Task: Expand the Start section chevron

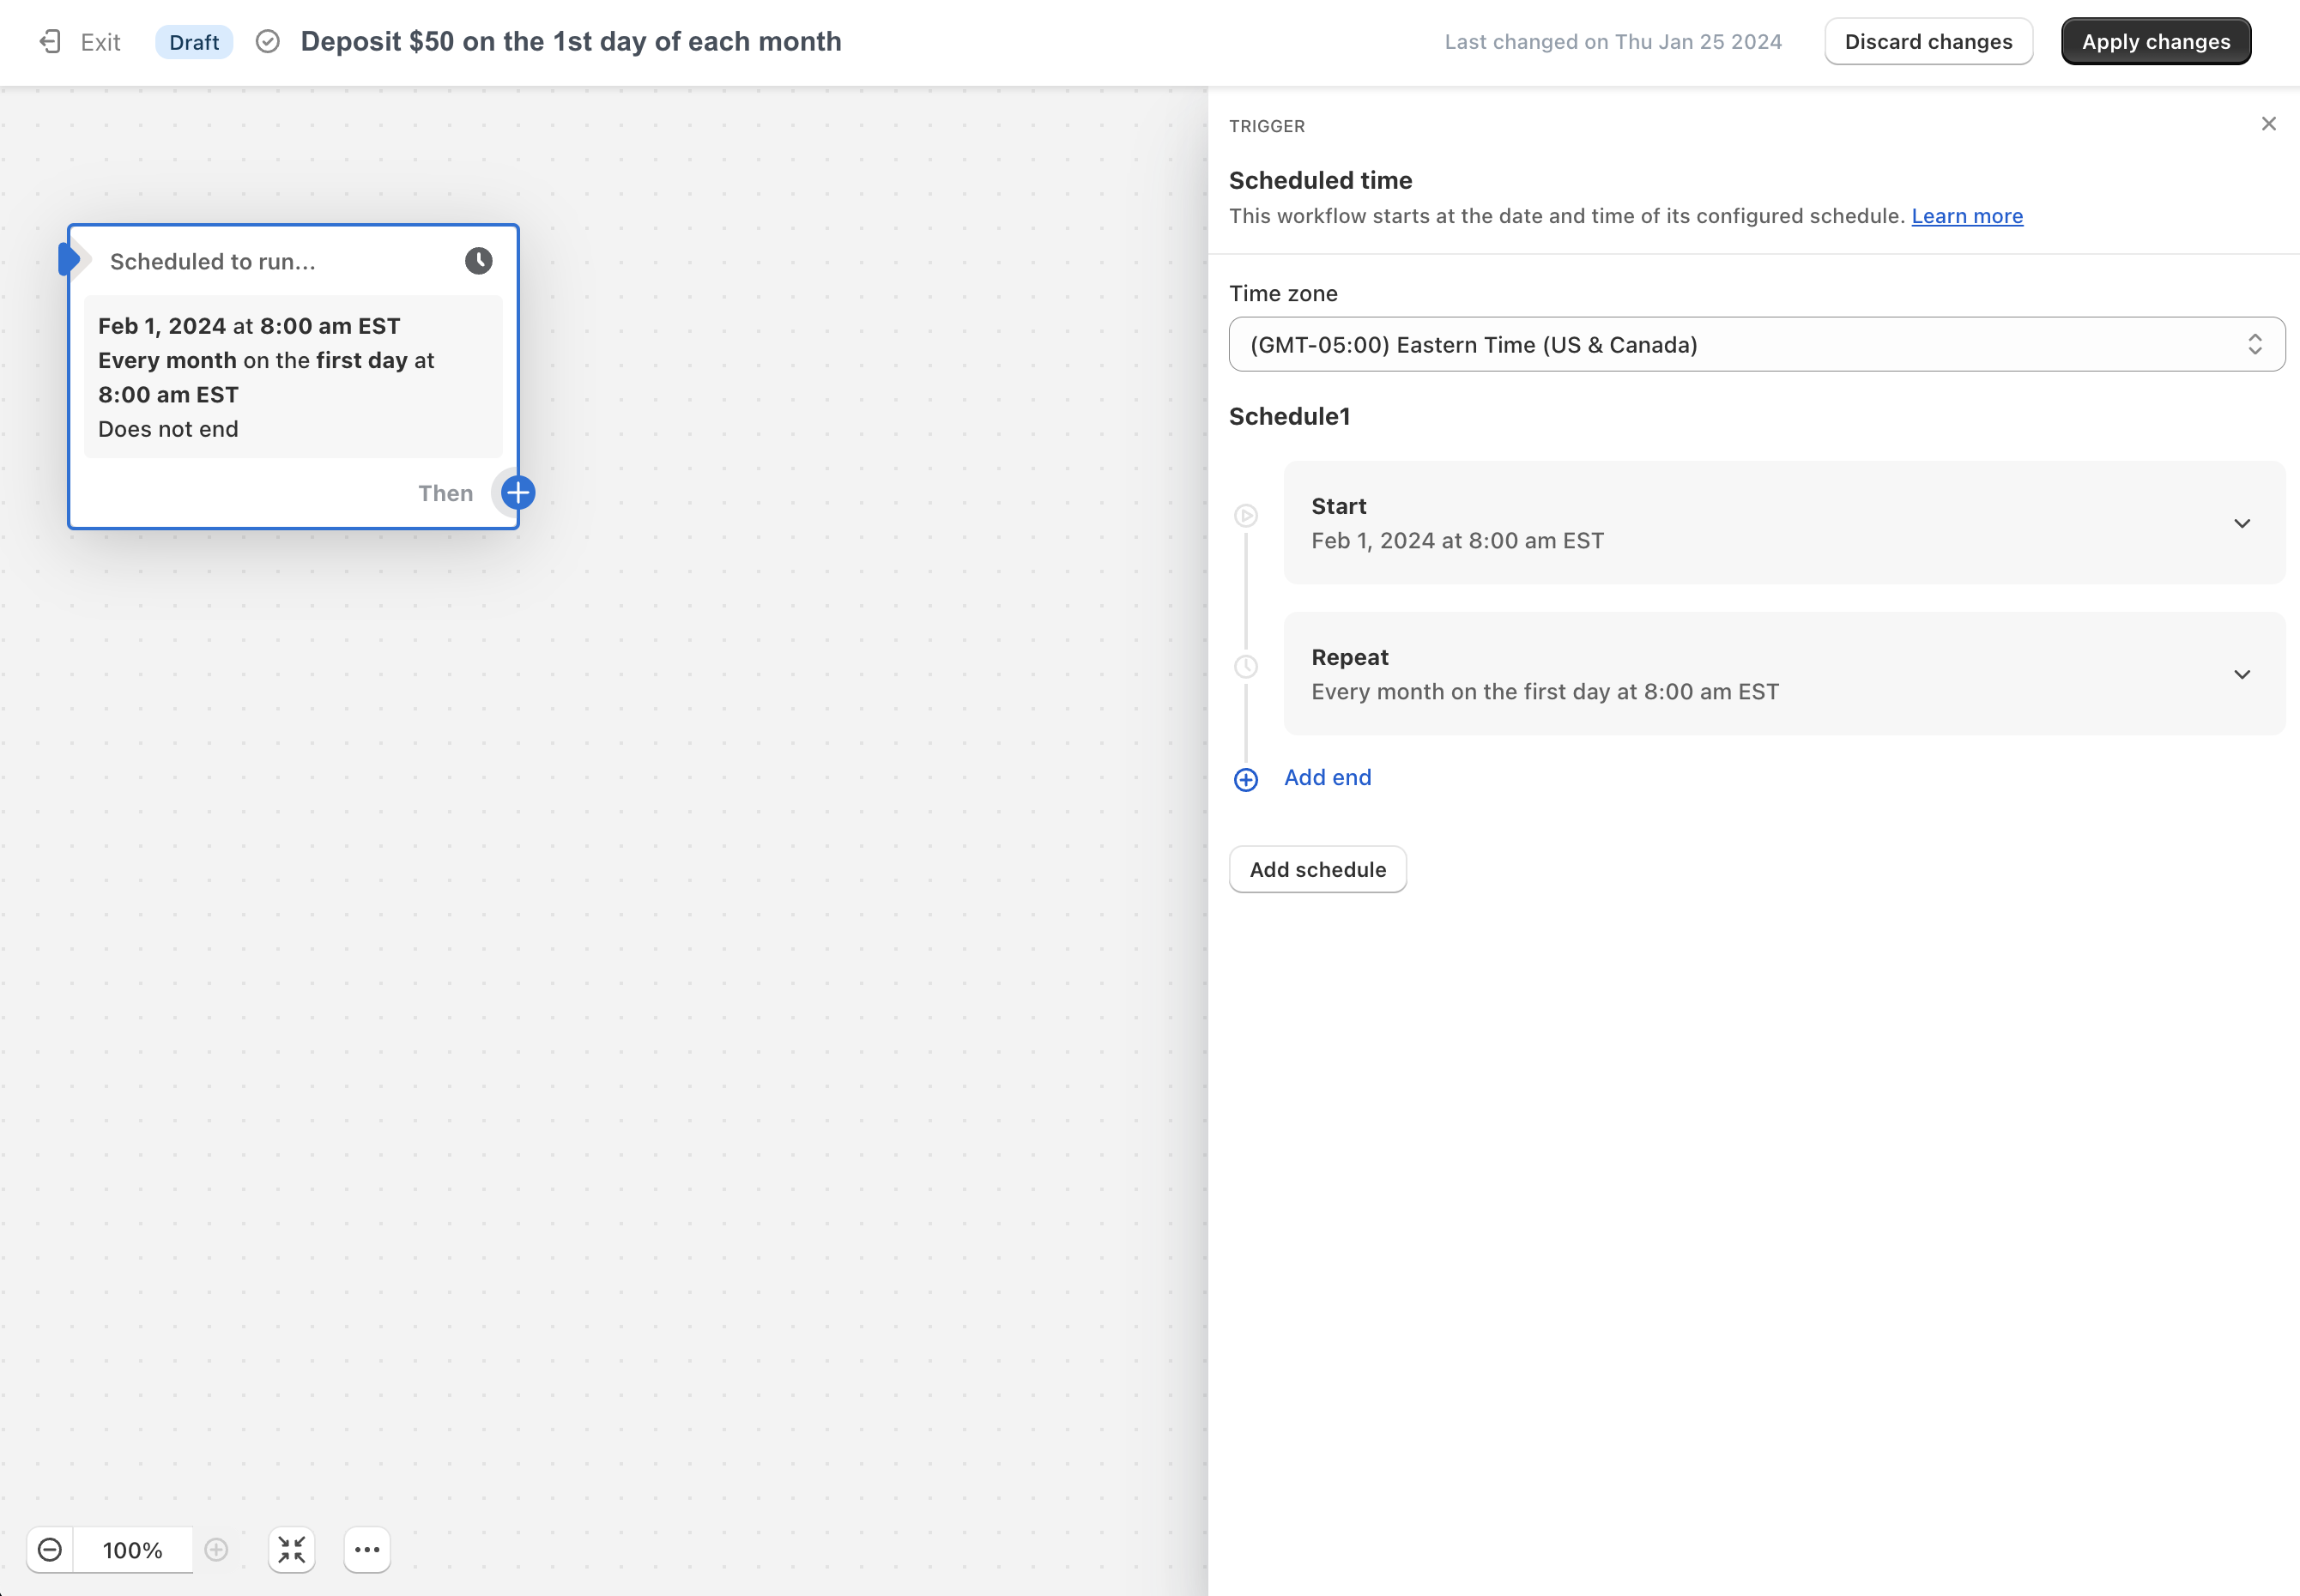Action: click(x=2242, y=523)
